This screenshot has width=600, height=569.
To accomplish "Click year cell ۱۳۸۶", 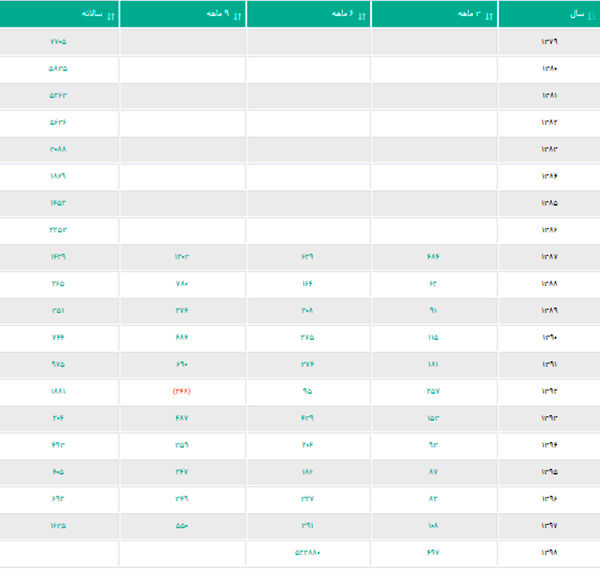I will click(x=549, y=230).
